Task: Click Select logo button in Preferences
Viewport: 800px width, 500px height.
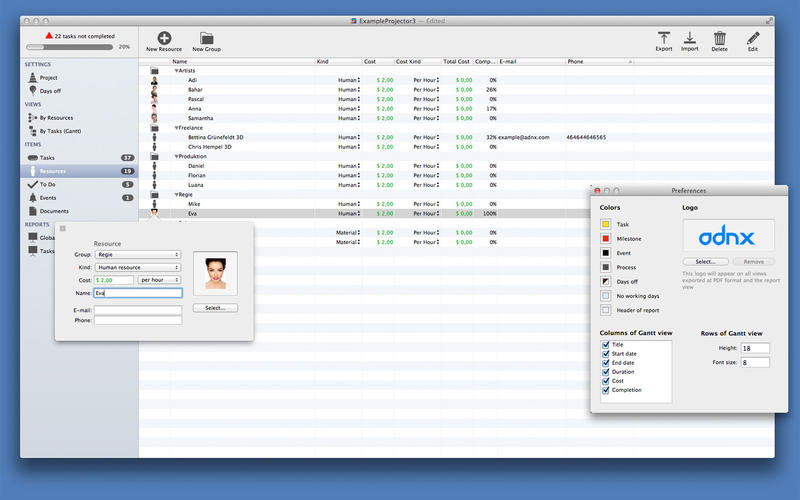Action: click(x=705, y=262)
